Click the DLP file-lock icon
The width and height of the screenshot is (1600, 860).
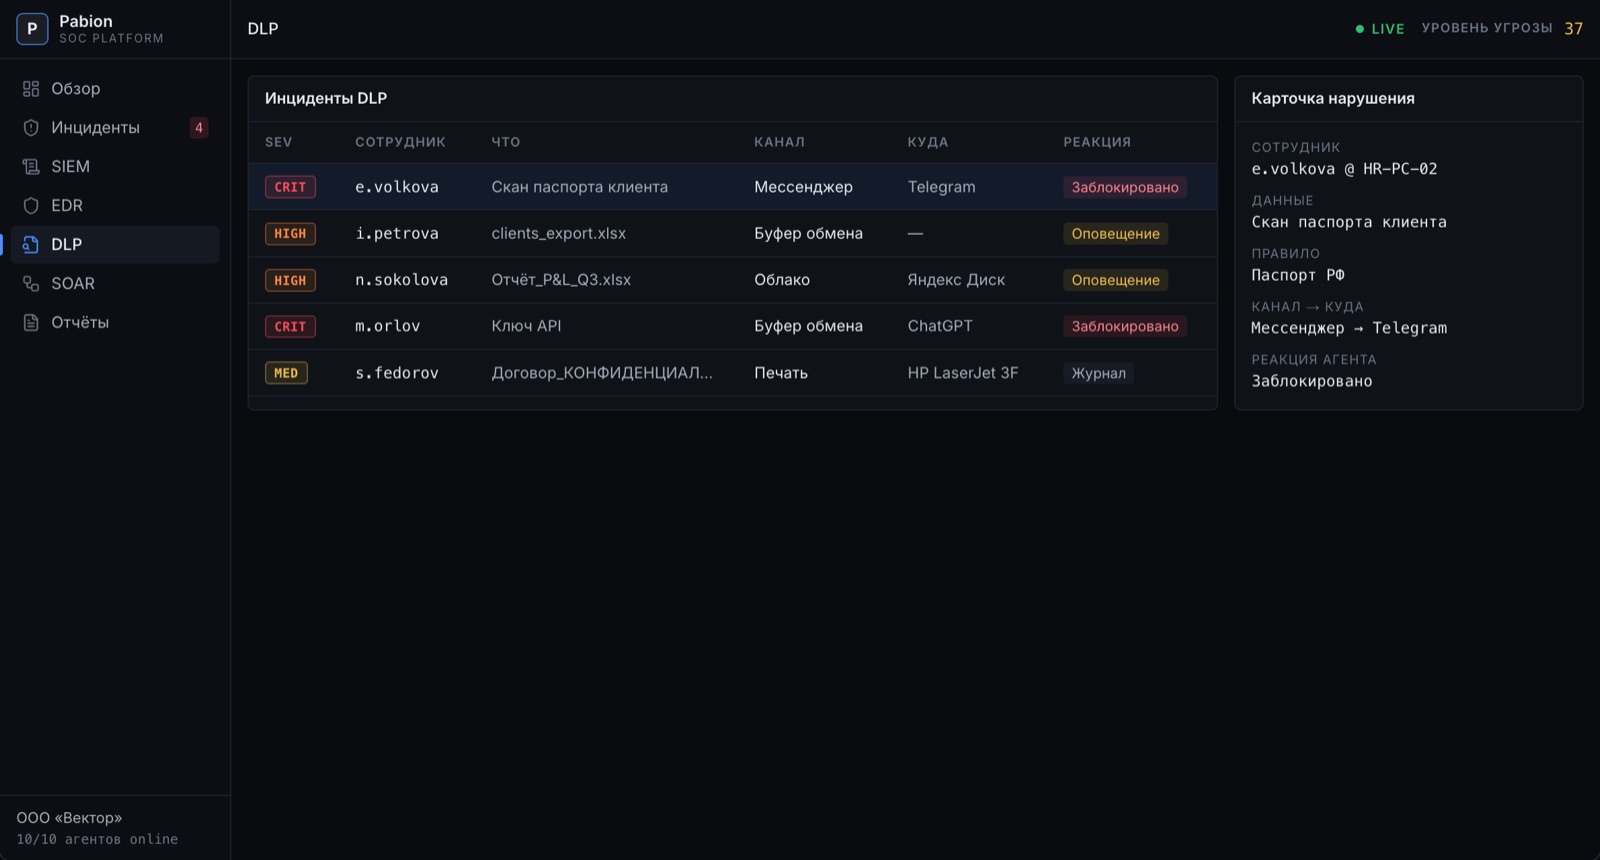31,245
